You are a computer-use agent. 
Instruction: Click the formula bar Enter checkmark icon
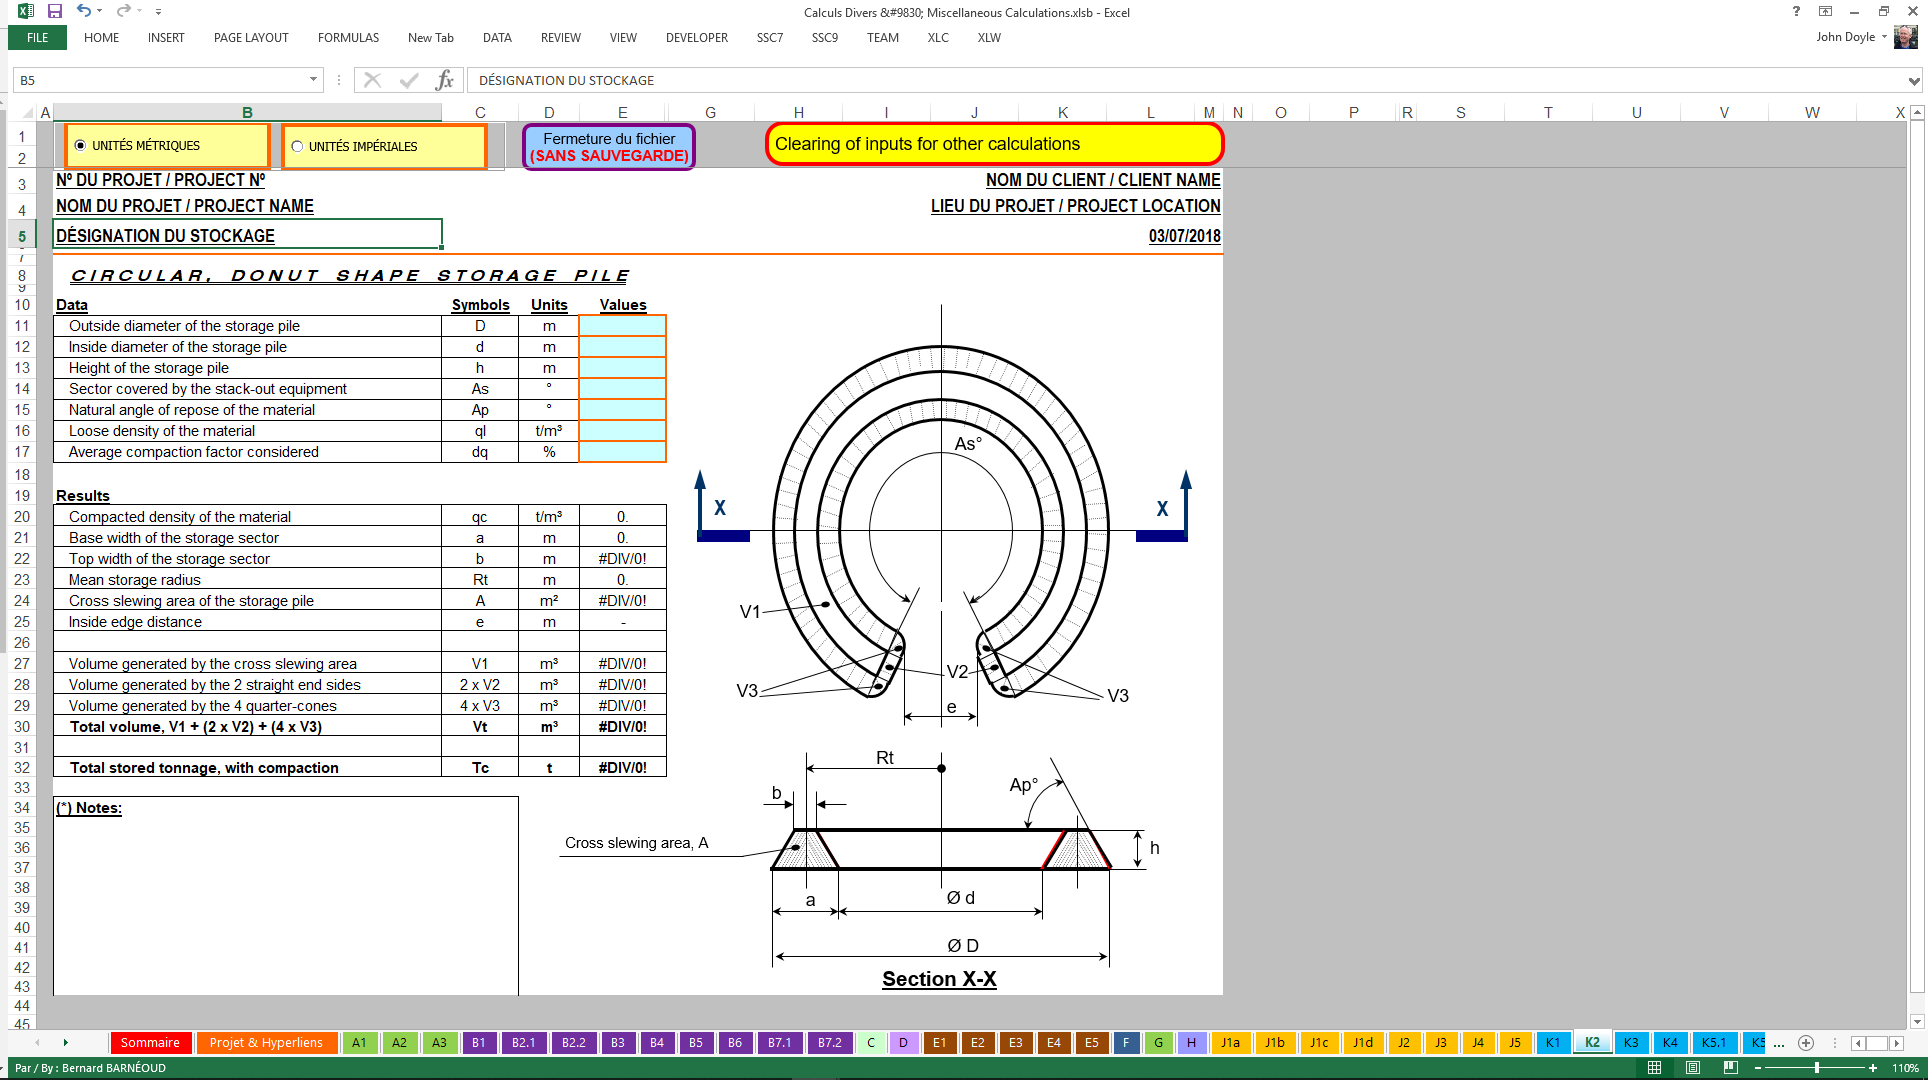(x=408, y=80)
